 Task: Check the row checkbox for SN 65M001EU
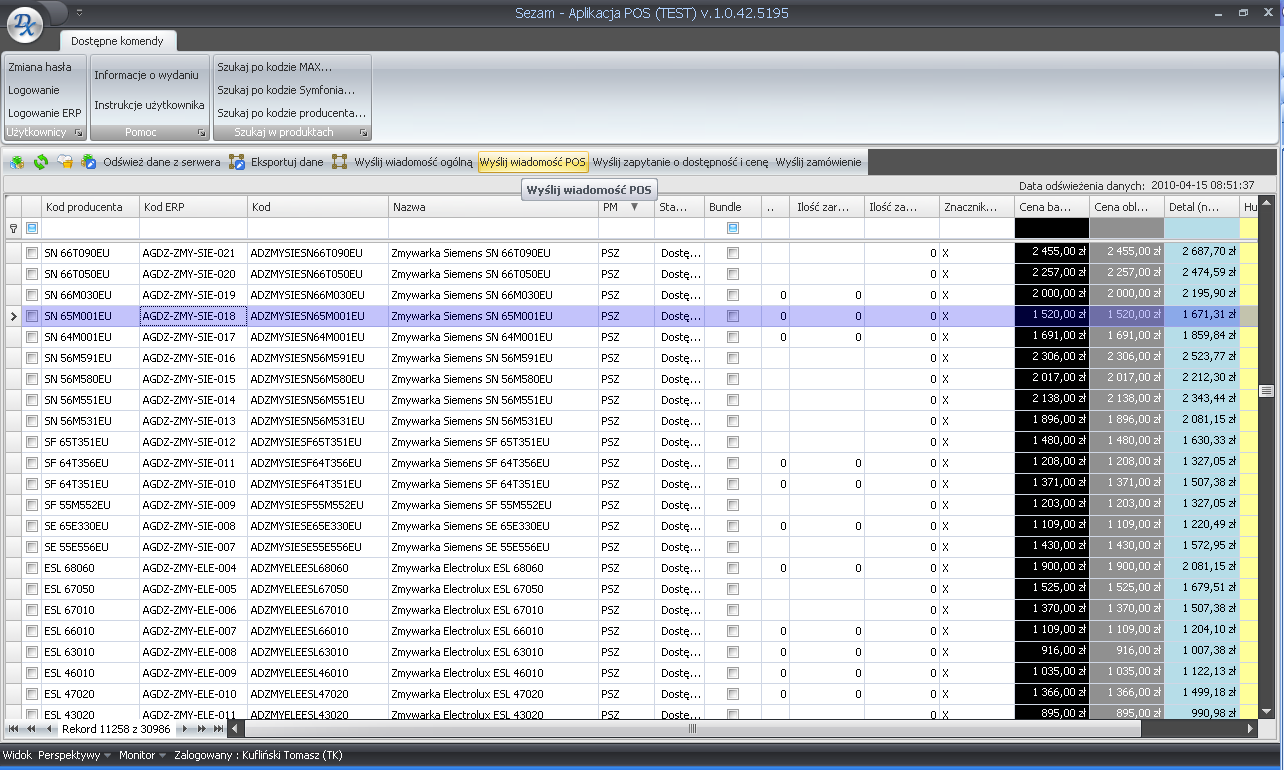(32, 316)
